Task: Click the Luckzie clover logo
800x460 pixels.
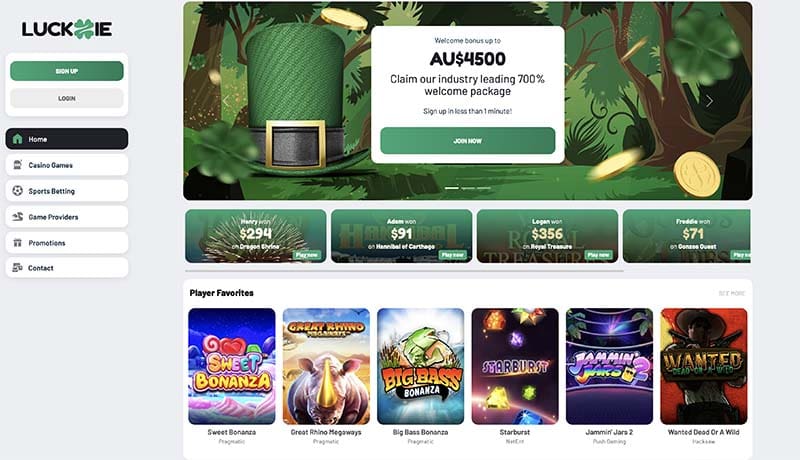Action: (x=67, y=29)
